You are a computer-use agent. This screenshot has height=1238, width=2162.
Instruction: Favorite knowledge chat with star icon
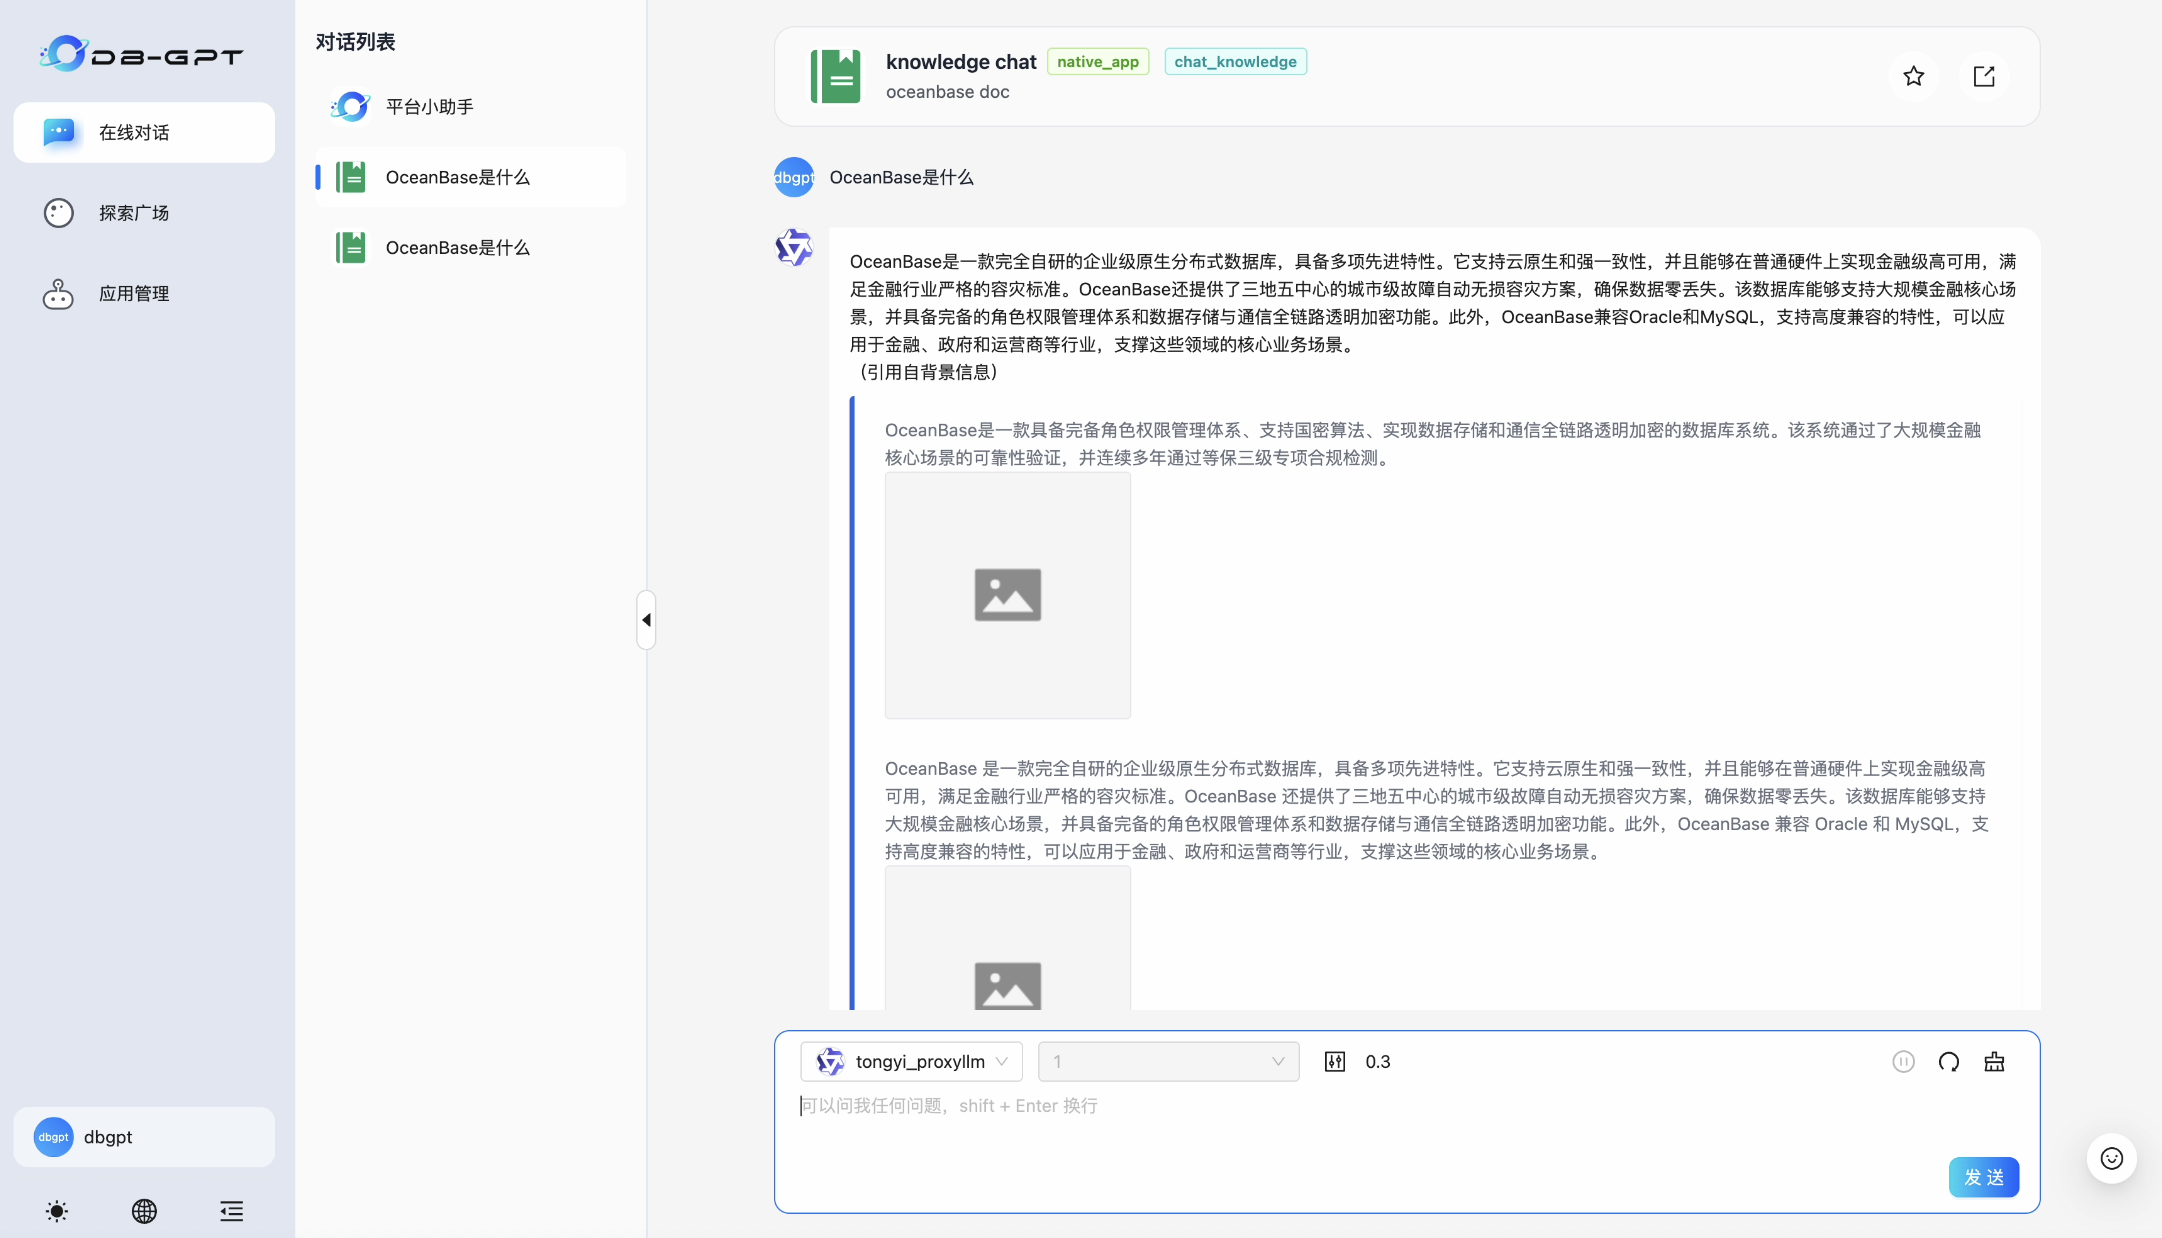(x=1913, y=76)
